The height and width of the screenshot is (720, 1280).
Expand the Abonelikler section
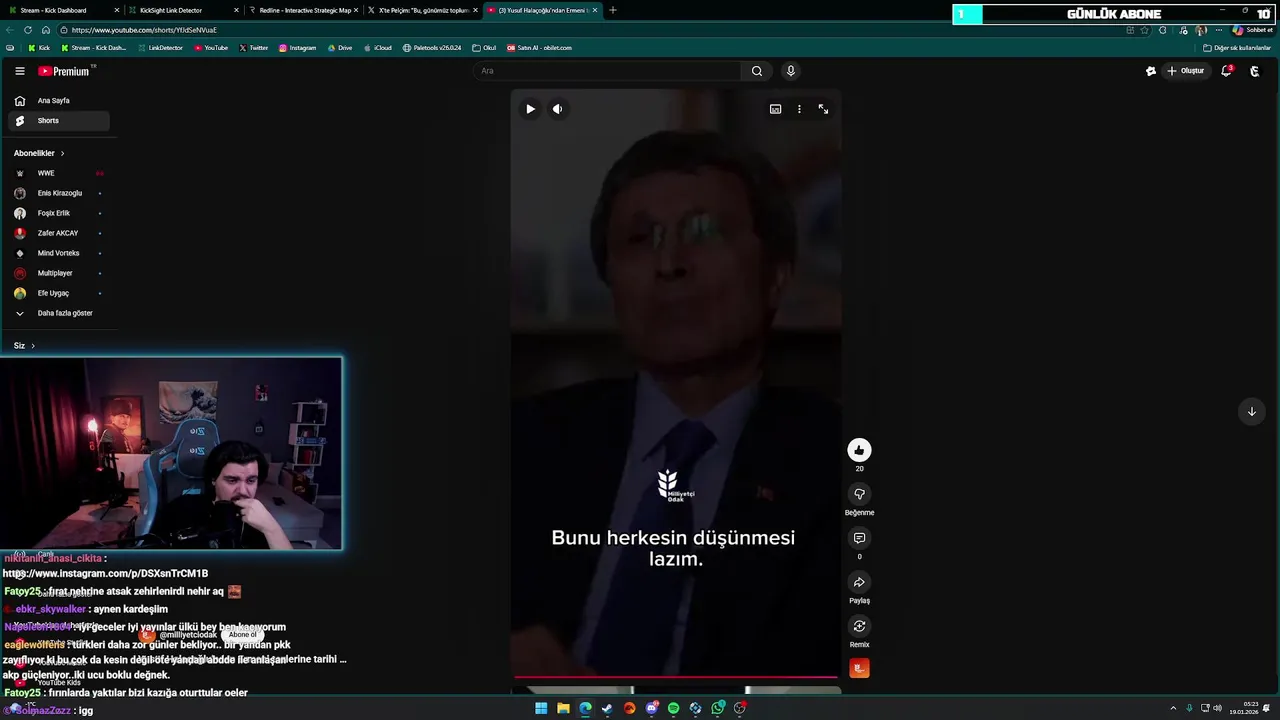39,153
